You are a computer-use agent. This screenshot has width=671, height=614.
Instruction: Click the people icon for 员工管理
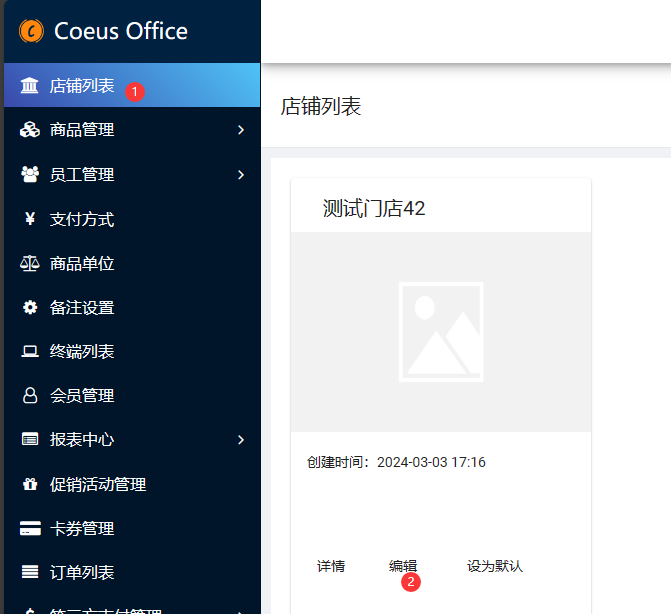coord(30,174)
